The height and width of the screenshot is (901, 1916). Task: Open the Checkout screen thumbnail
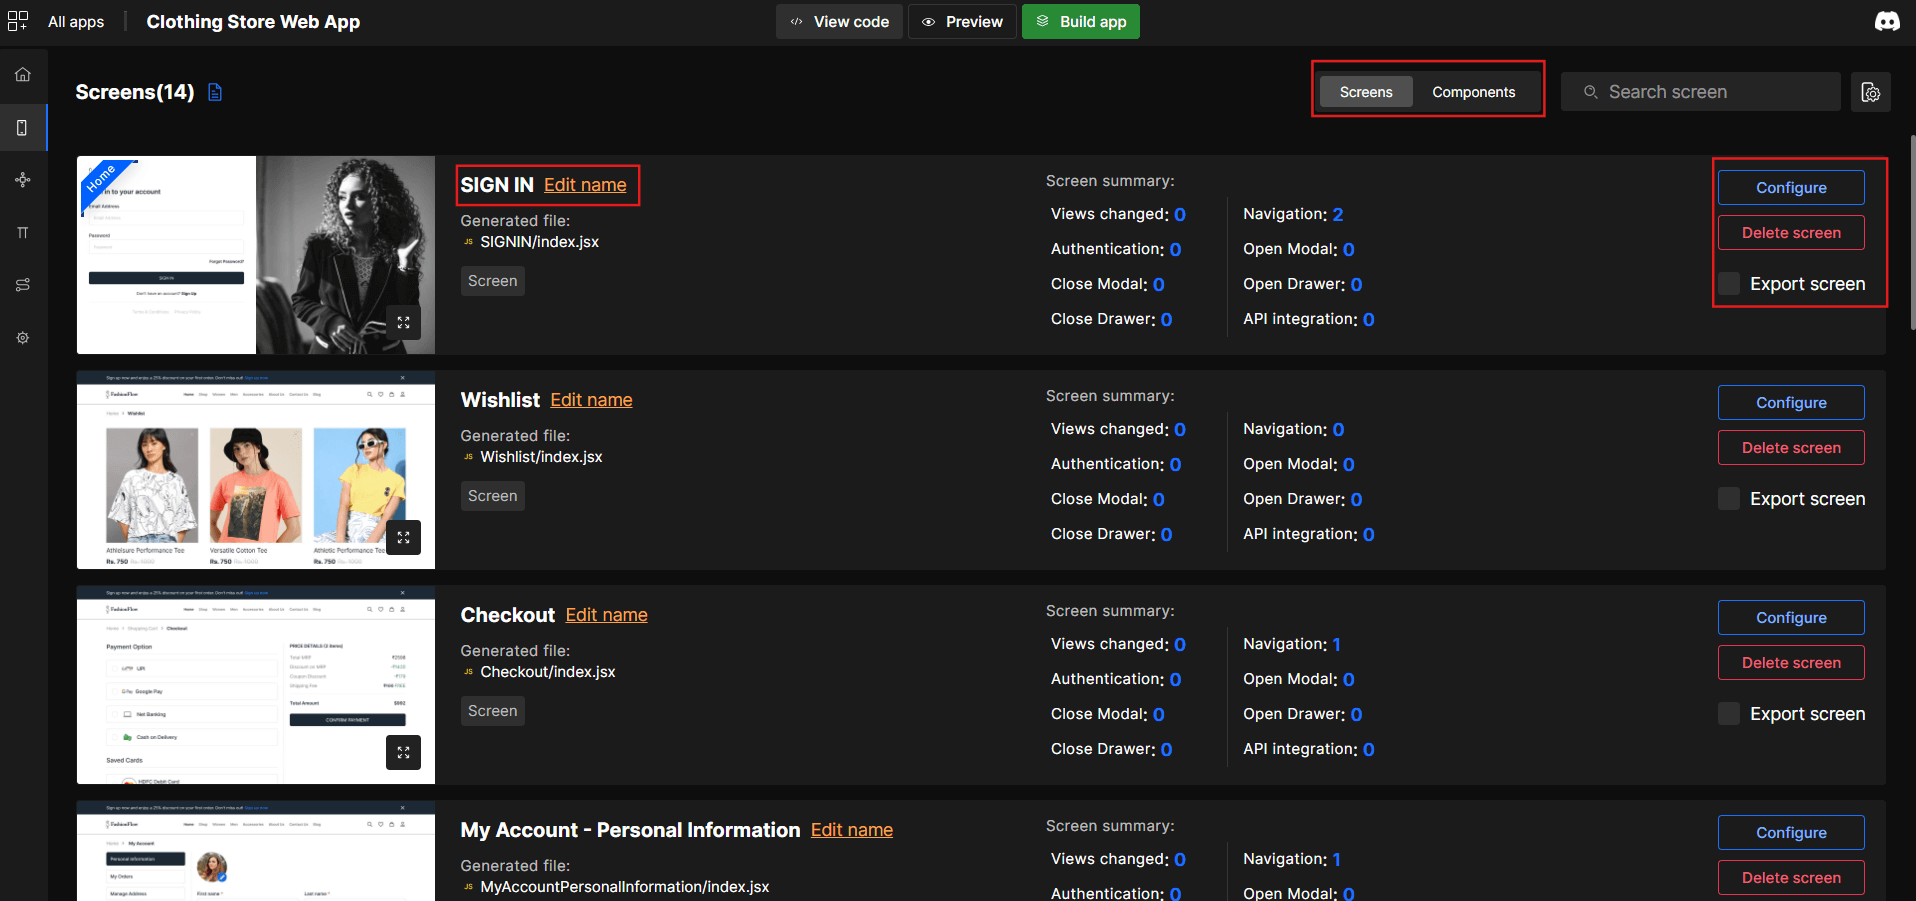click(x=256, y=685)
